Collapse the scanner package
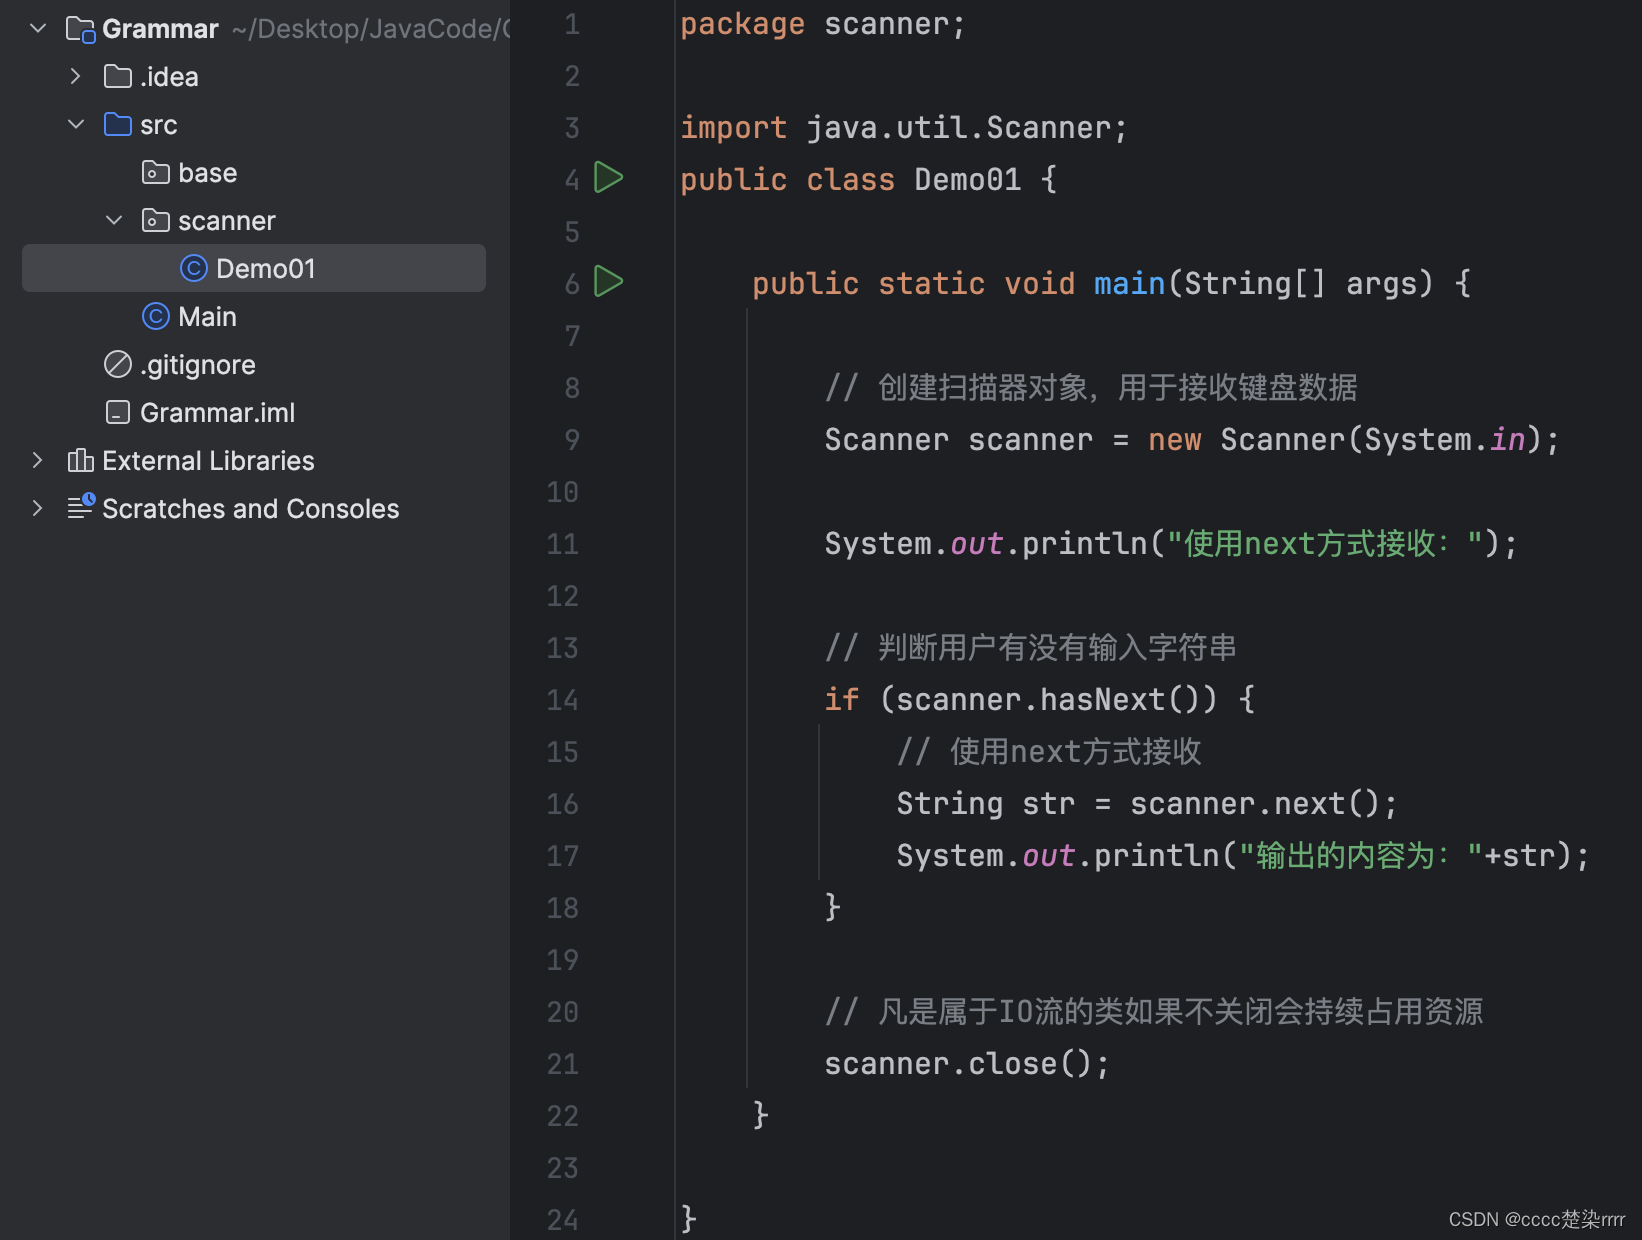Viewport: 1642px width, 1240px height. coord(114,220)
